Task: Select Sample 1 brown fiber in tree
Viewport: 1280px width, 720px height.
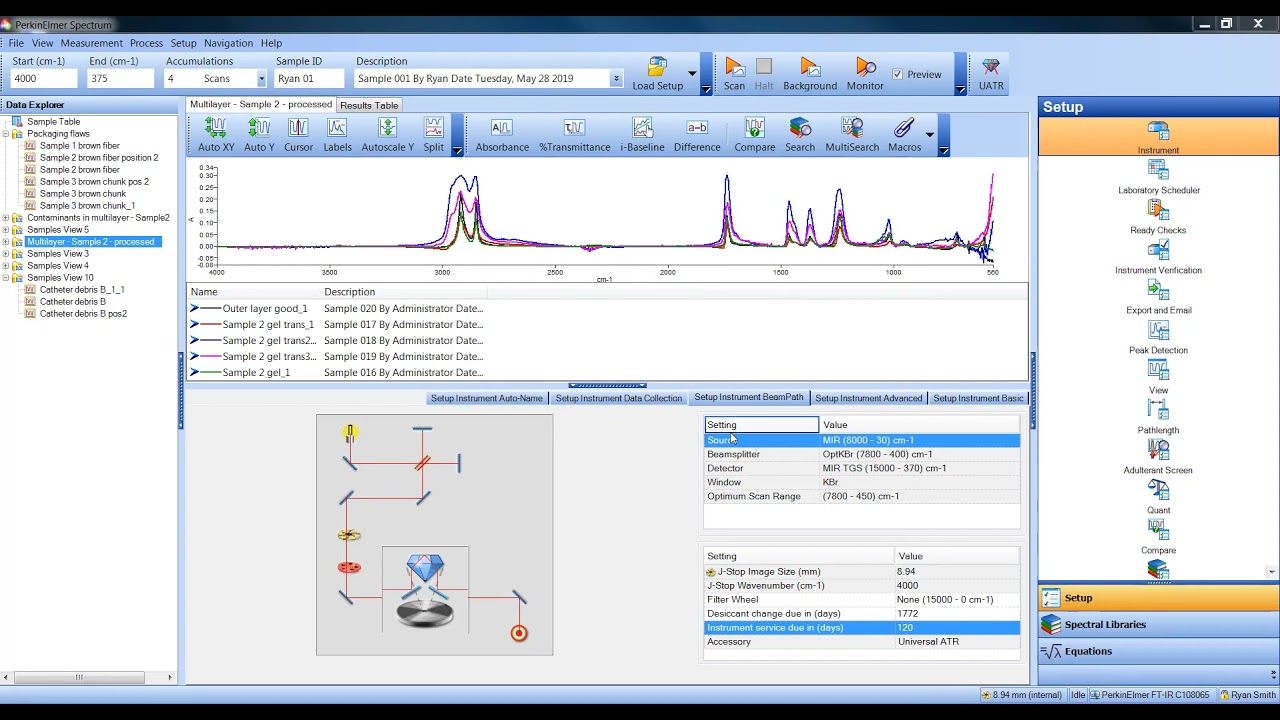Action: pyautogui.click(x=79, y=146)
